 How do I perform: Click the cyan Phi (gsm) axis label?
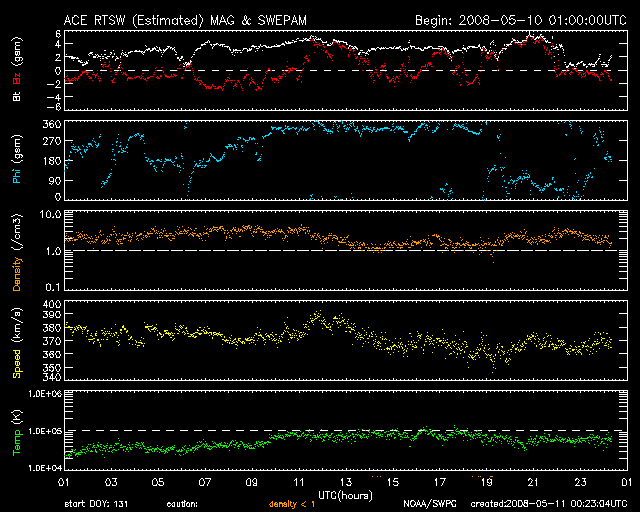coord(17,159)
